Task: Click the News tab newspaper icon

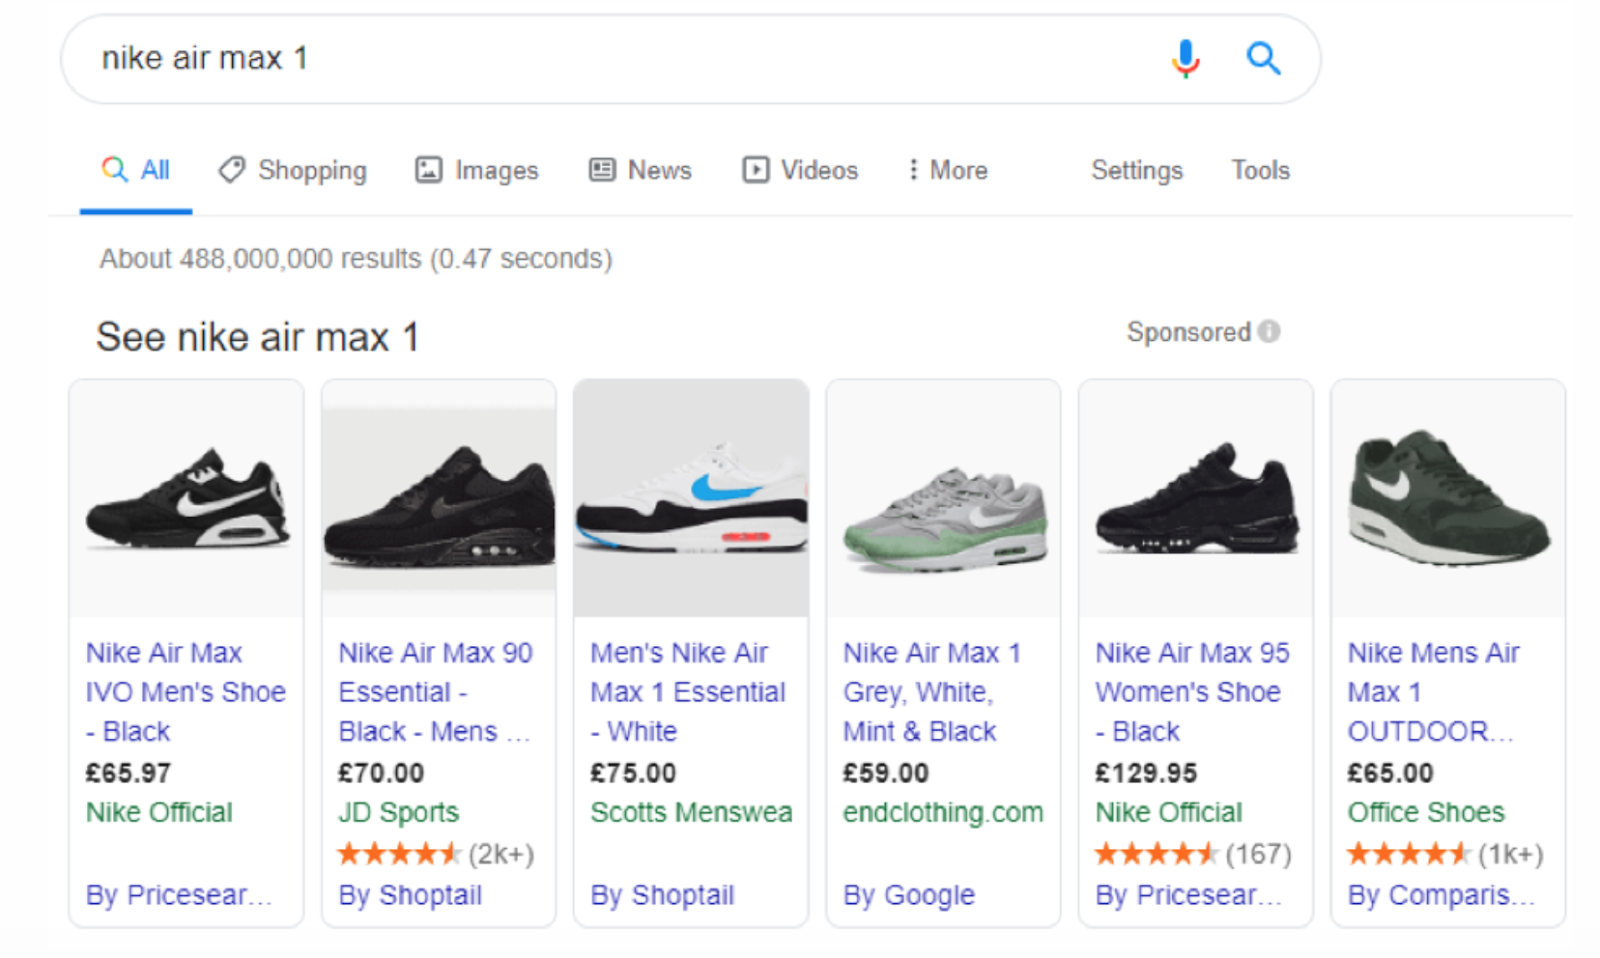Action: coord(602,170)
